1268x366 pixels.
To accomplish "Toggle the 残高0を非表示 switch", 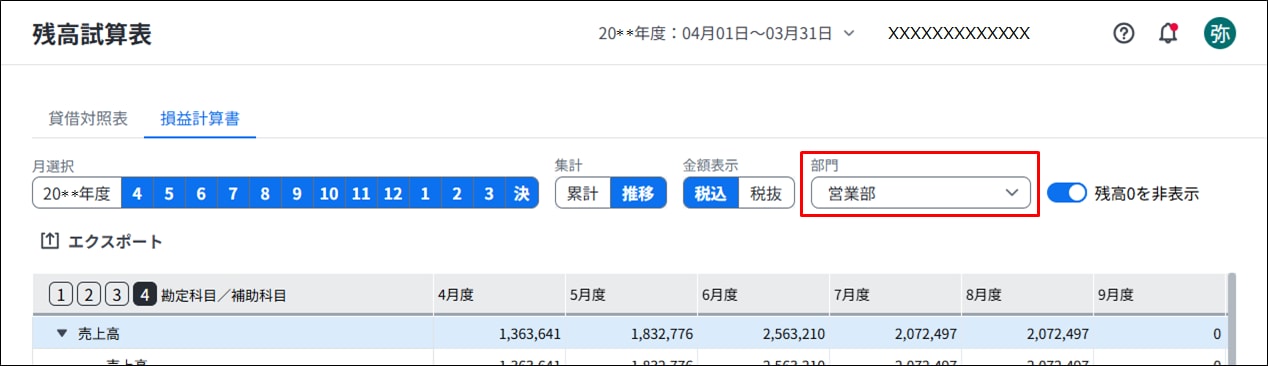I will (1066, 193).
